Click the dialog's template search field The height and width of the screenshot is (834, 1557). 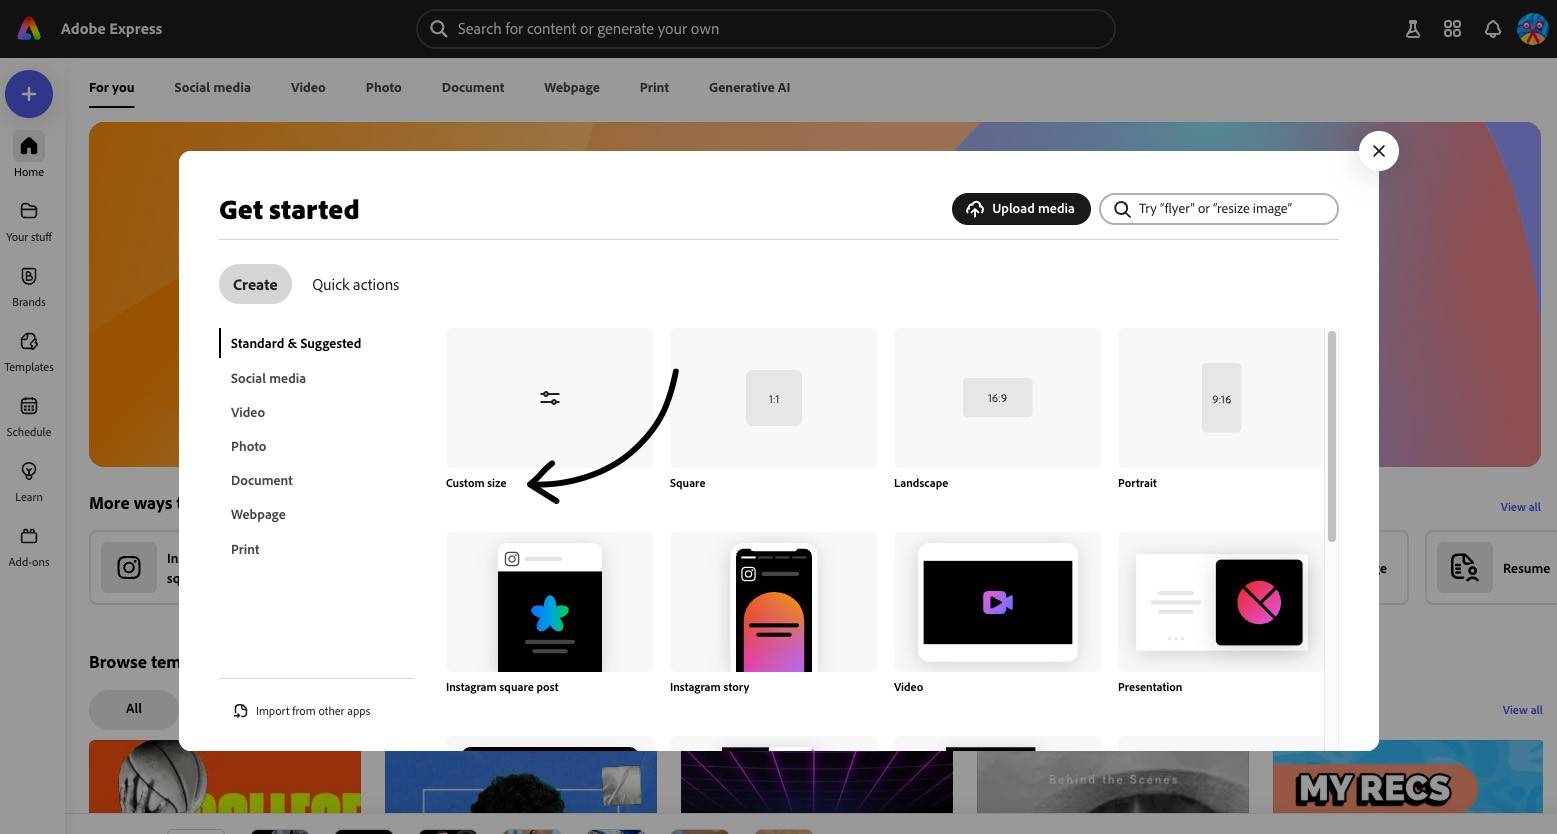[1230, 209]
